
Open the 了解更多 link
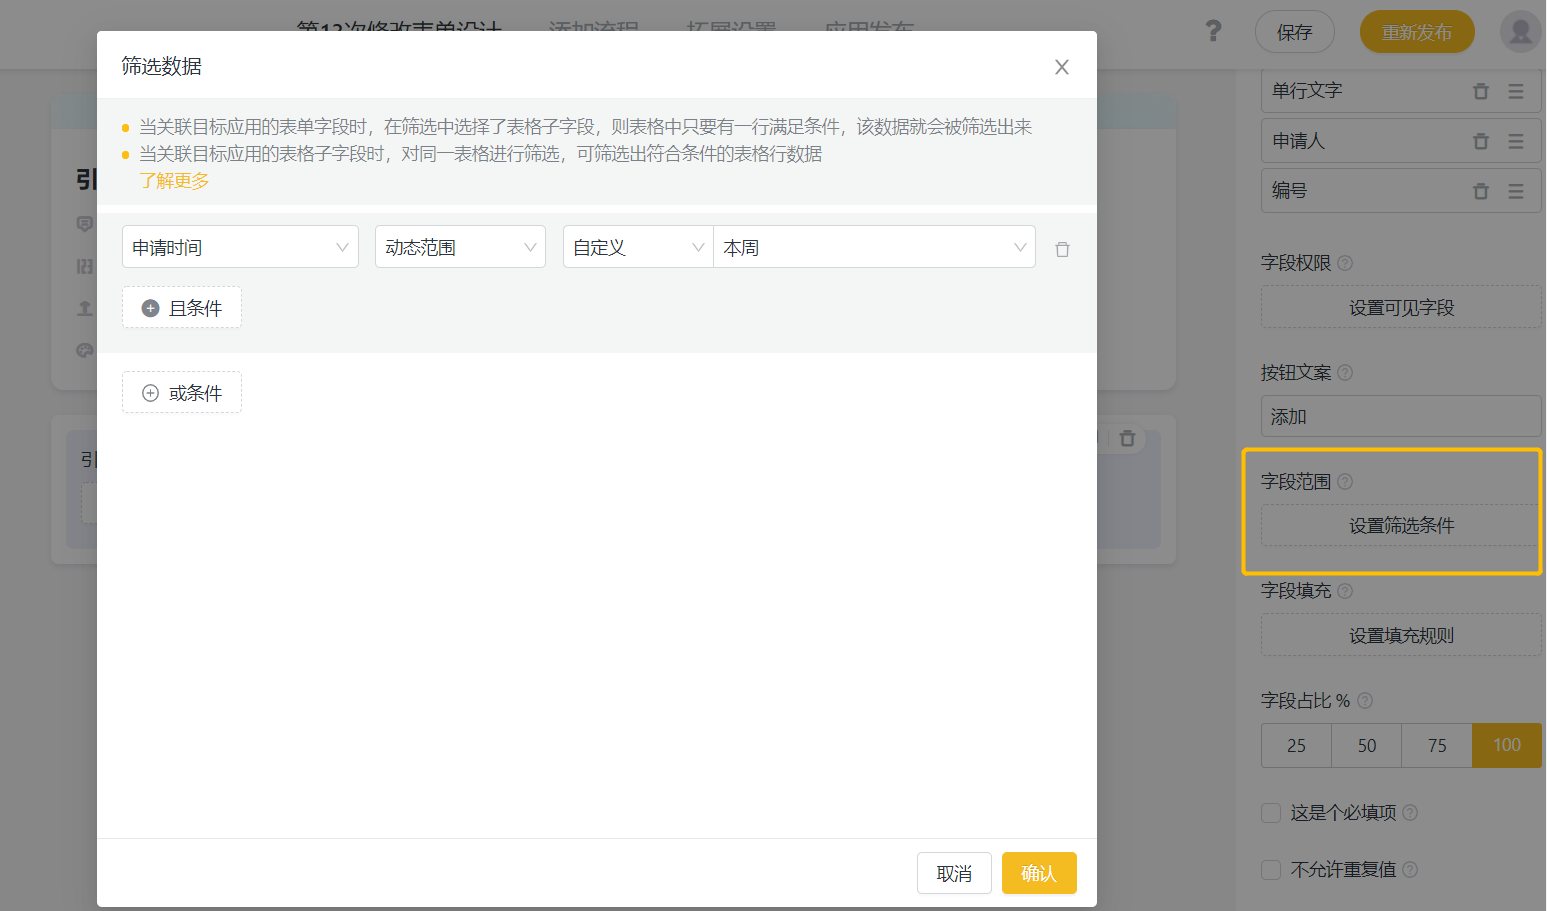(x=174, y=181)
